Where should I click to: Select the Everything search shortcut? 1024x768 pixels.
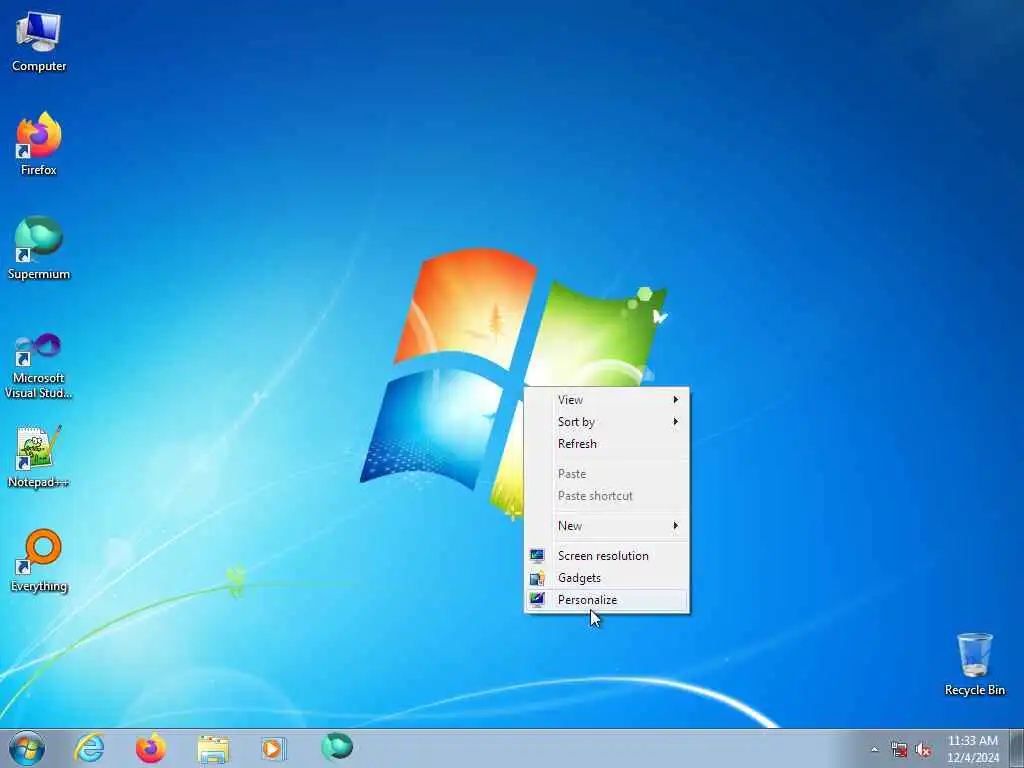[x=39, y=560]
